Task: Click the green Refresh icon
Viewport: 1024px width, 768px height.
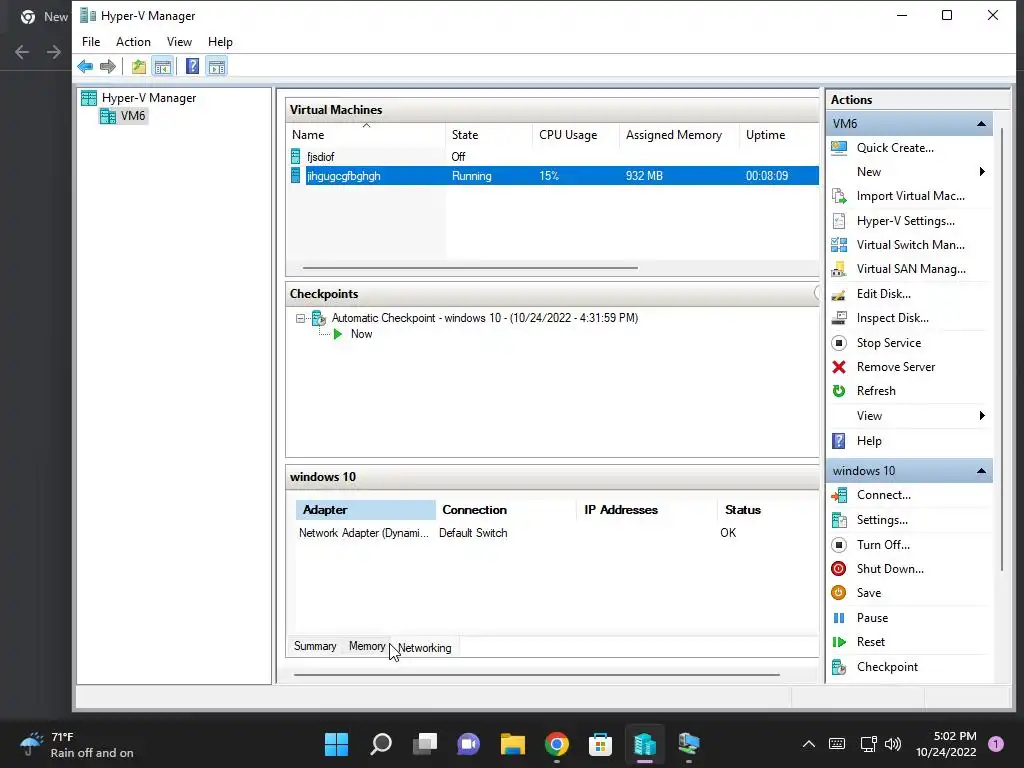Action: (x=839, y=391)
